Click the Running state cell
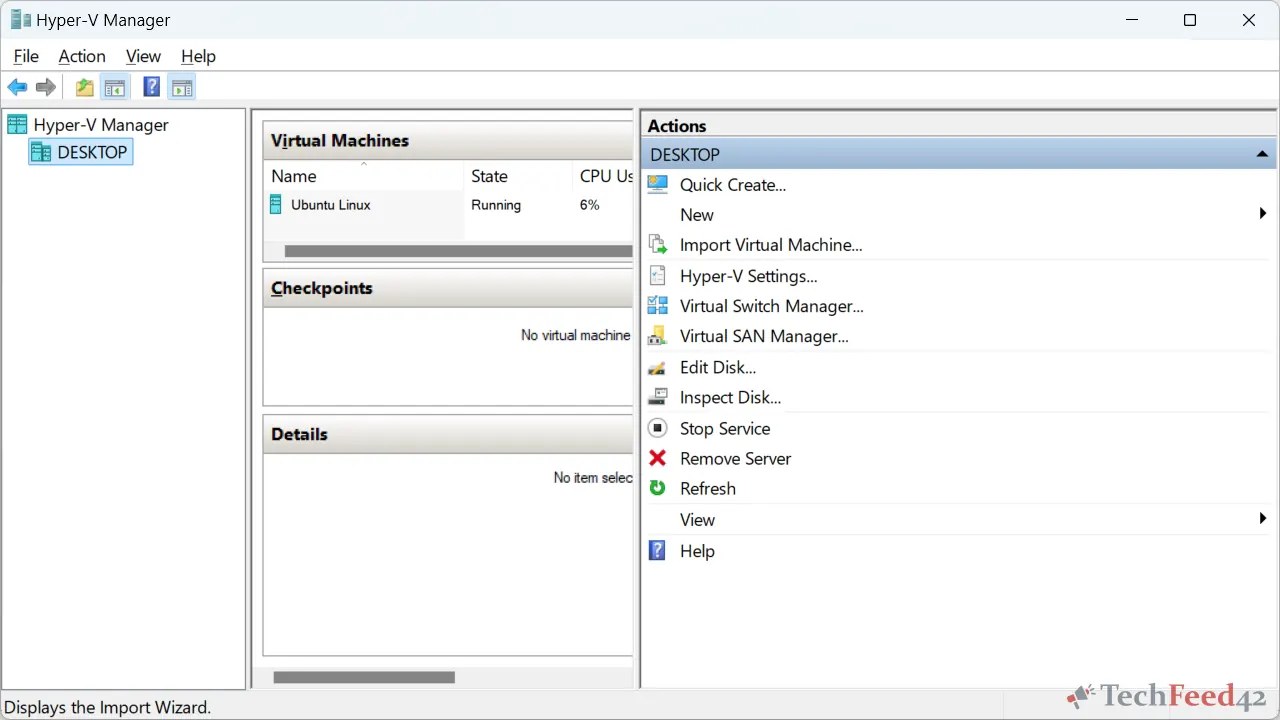The image size is (1280, 720). (x=496, y=204)
